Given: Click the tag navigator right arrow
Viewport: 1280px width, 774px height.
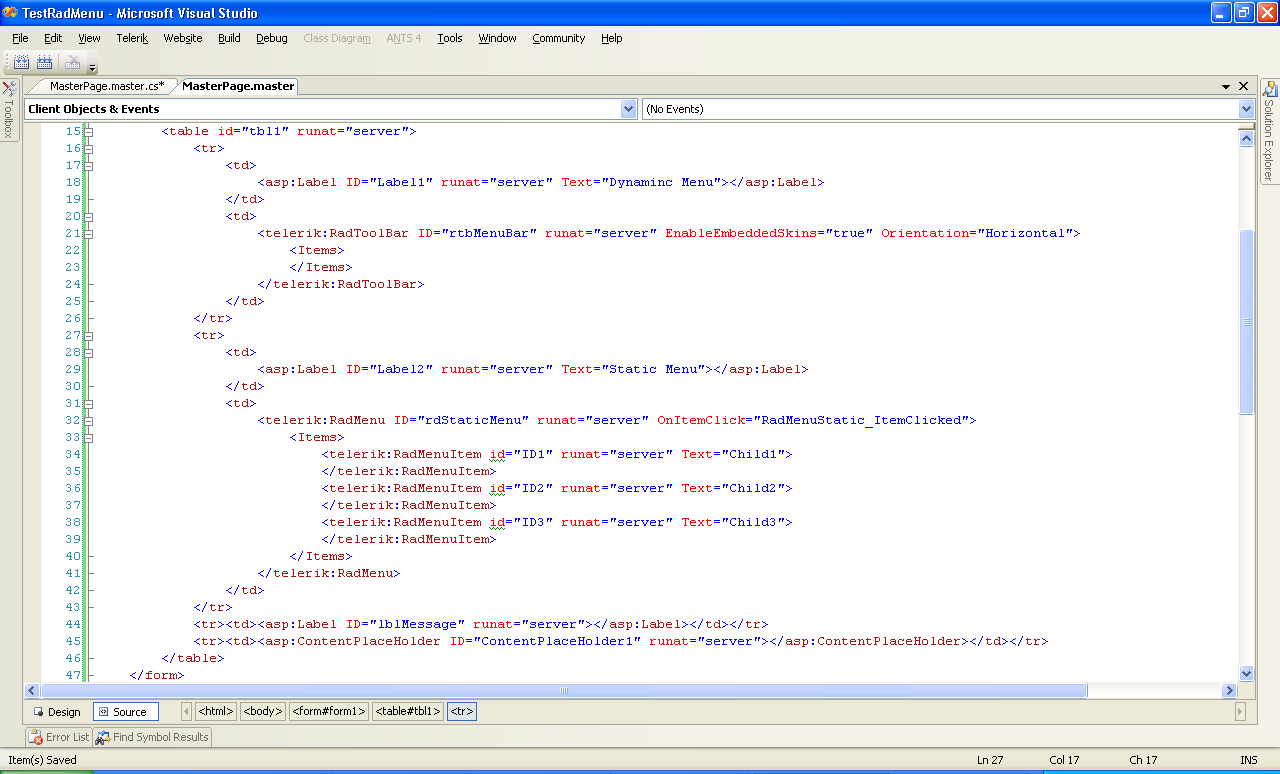Looking at the screenshot, I should [x=1240, y=712].
